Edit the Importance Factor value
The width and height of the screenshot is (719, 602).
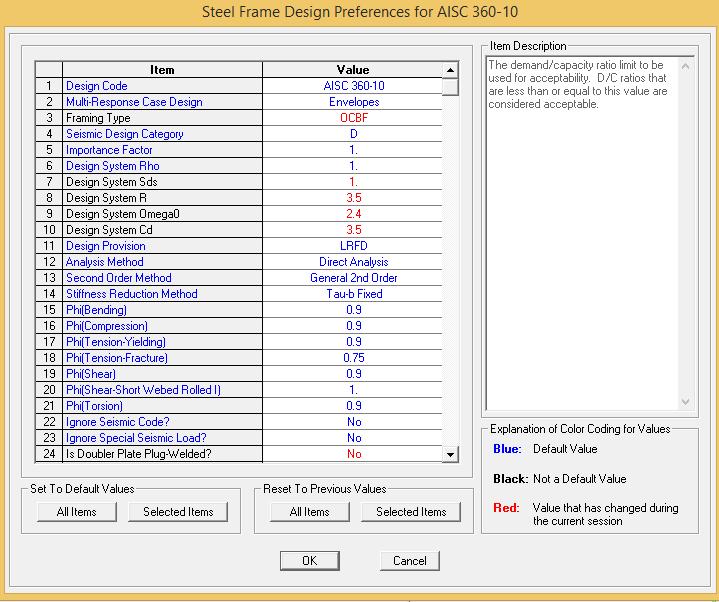tap(354, 150)
